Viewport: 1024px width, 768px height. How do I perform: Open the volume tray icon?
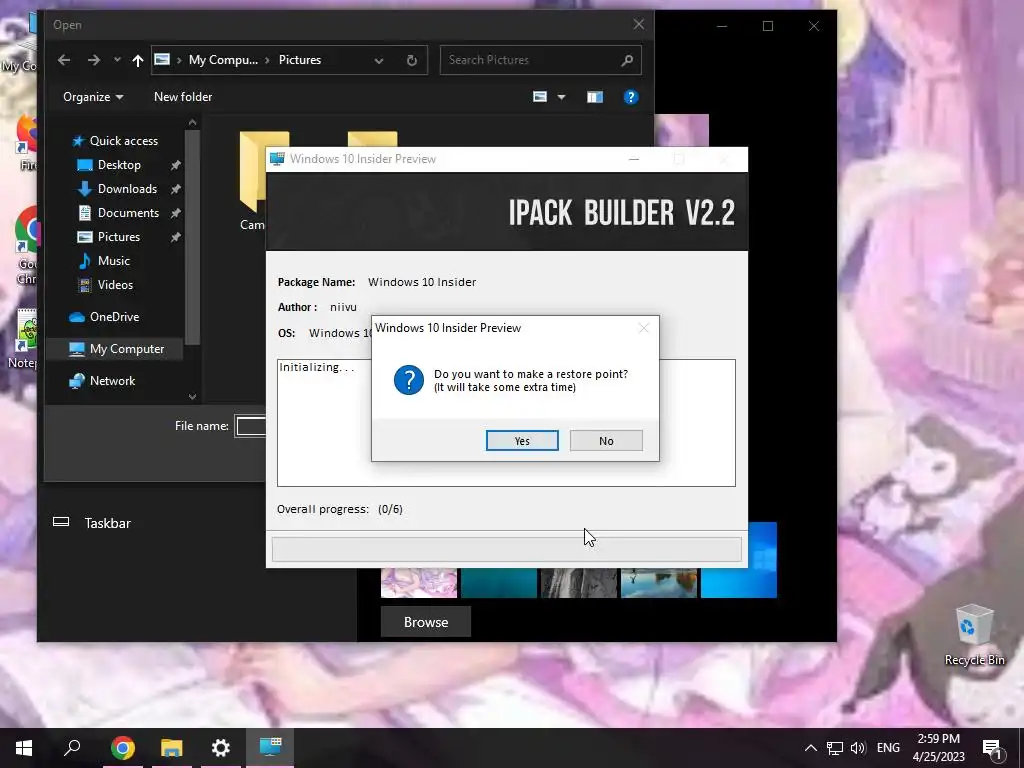point(857,748)
